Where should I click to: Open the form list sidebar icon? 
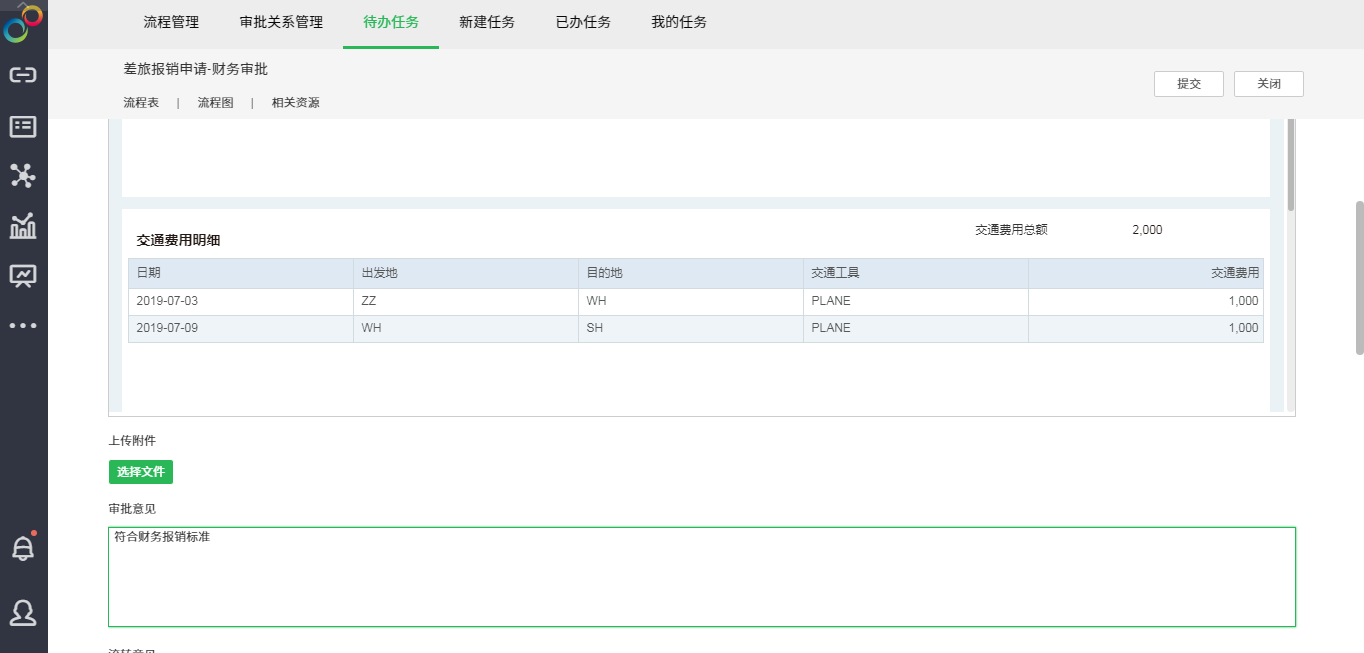pyautogui.click(x=23, y=126)
